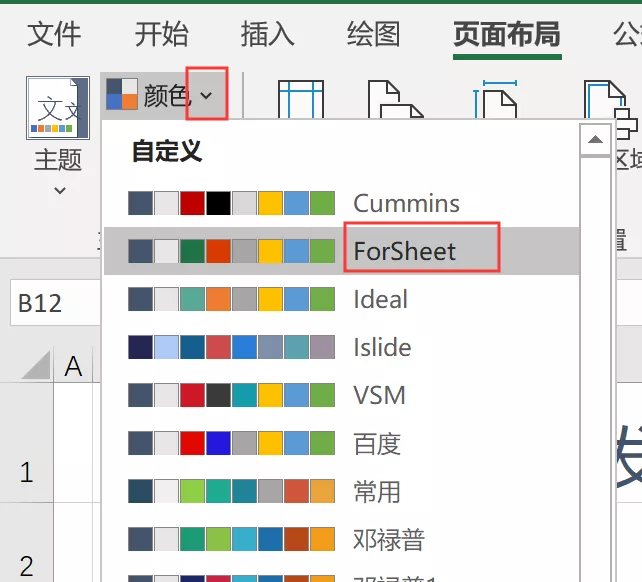Viewport: 642px width, 582px height.
Task: Open the 主题 themes gallery icon
Action: 58,108
